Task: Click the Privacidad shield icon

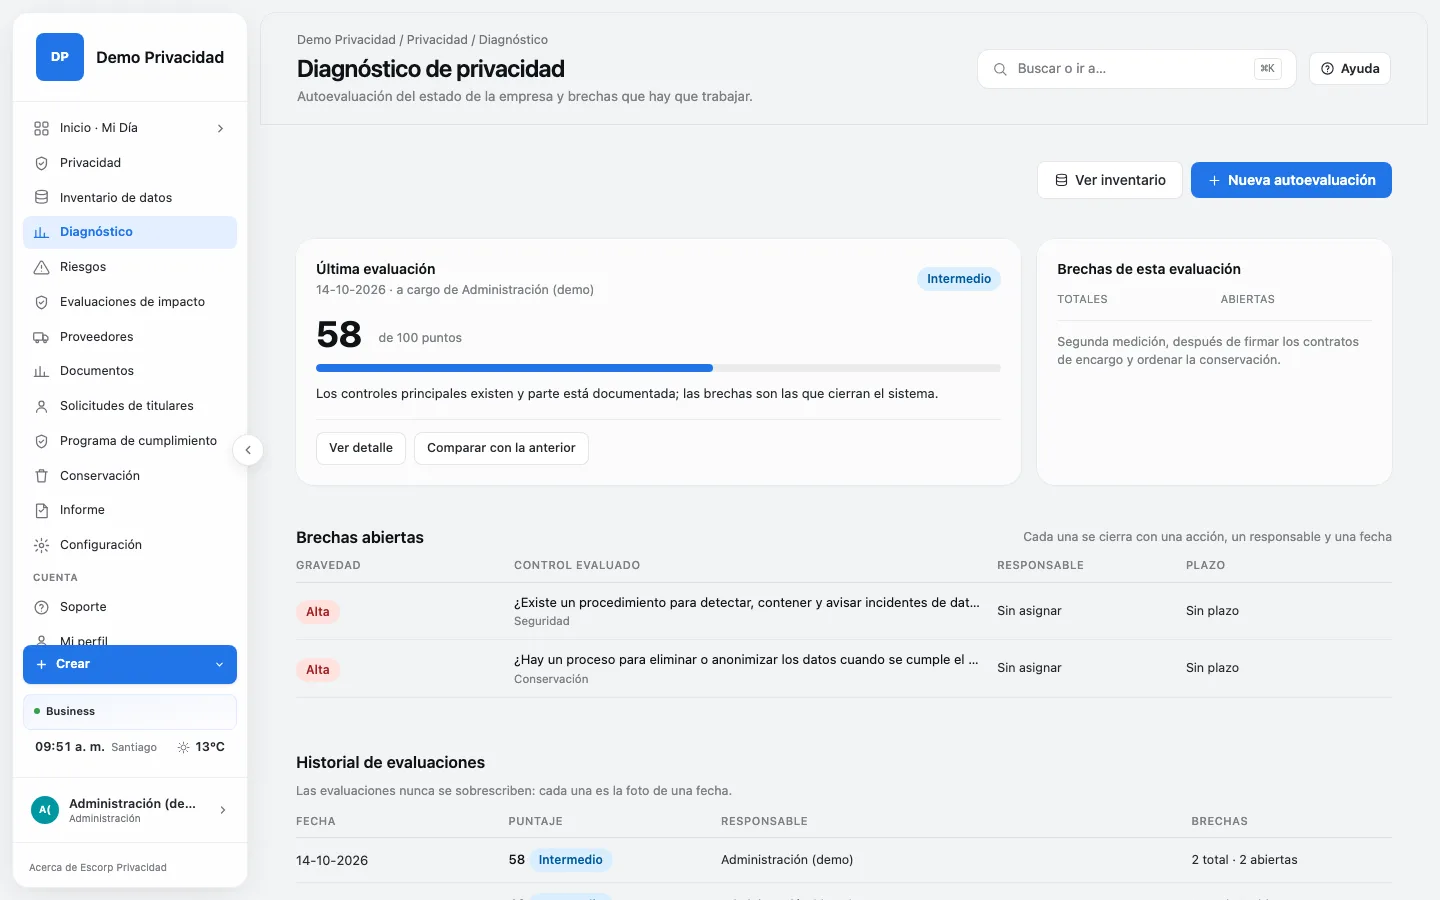Action: [41, 163]
